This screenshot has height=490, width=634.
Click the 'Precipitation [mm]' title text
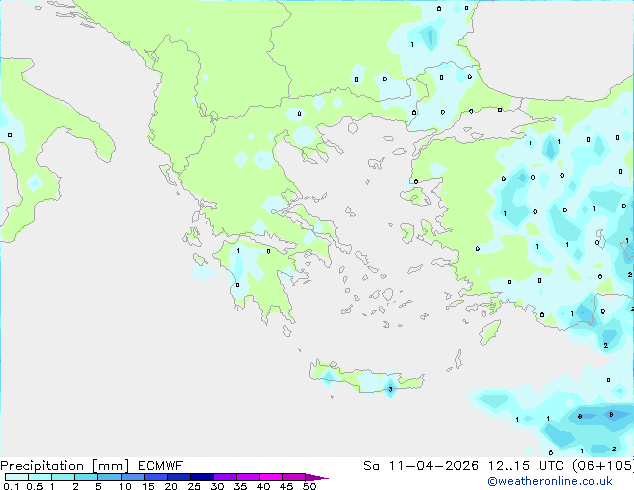coord(65,466)
